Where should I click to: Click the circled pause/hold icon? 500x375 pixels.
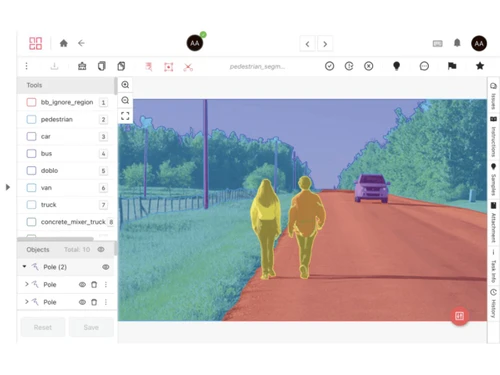349,66
